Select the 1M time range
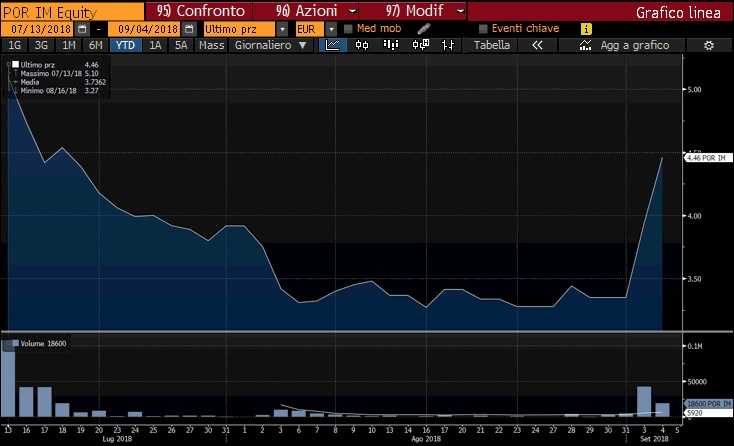734x446 pixels. pos(69,45)
